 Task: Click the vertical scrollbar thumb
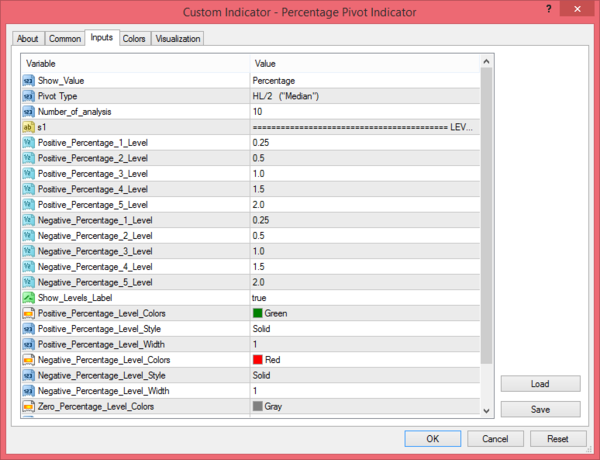click(x=486, y=216)
